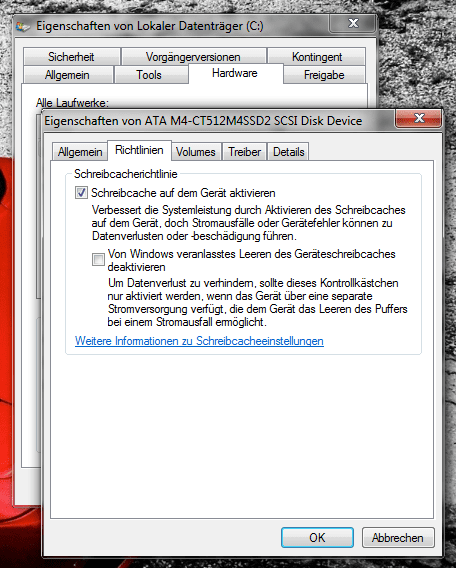
Task: Switch to the Allgemein tab of the disk device dialog
Action: [80, 151]
